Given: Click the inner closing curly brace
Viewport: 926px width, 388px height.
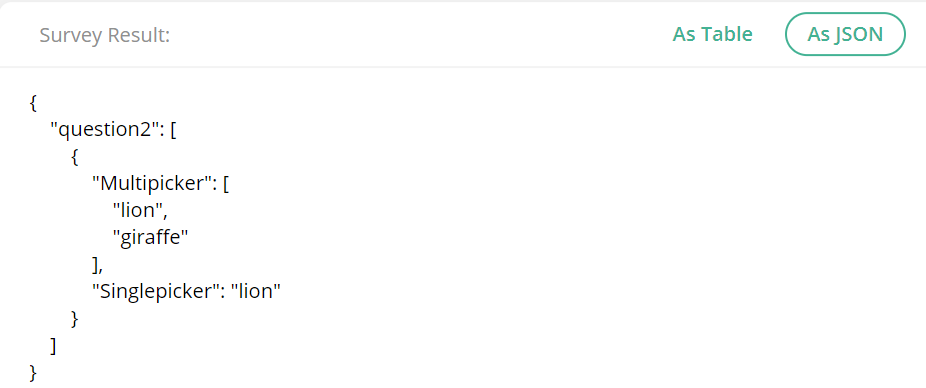Looking at the screenshot, I should pyautogui.click(x=74, y=319).
